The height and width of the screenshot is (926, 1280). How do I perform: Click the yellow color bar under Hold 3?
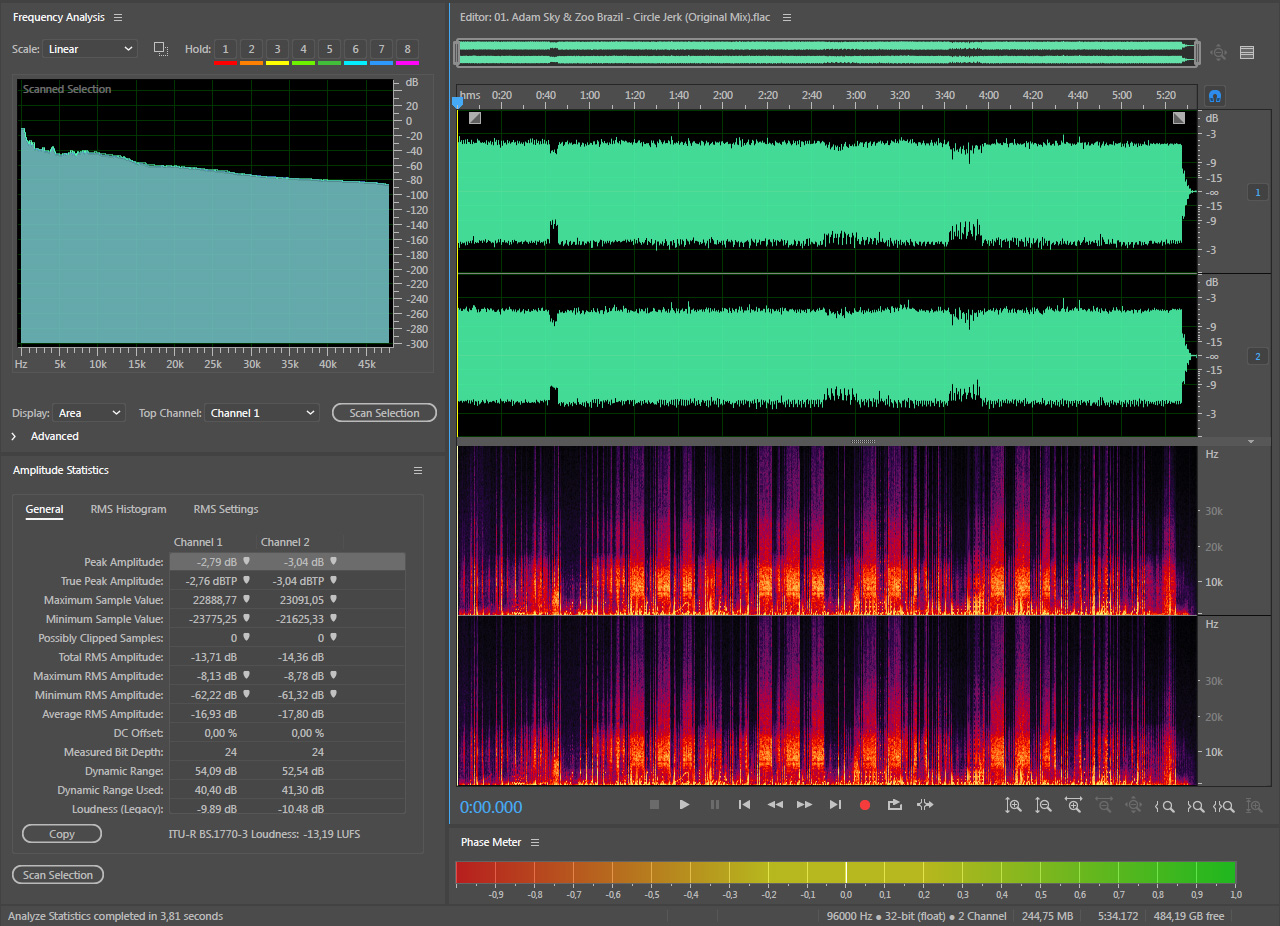pos(277,63)
